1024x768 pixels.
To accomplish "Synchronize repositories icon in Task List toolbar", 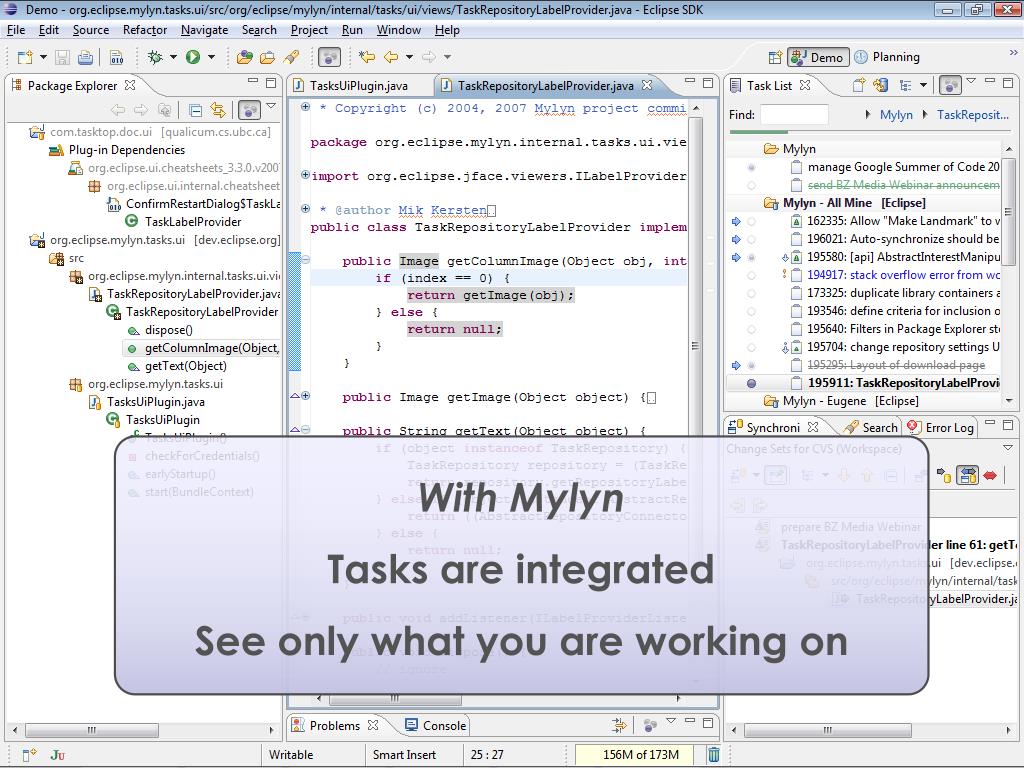I will click(x=880, y=85).
